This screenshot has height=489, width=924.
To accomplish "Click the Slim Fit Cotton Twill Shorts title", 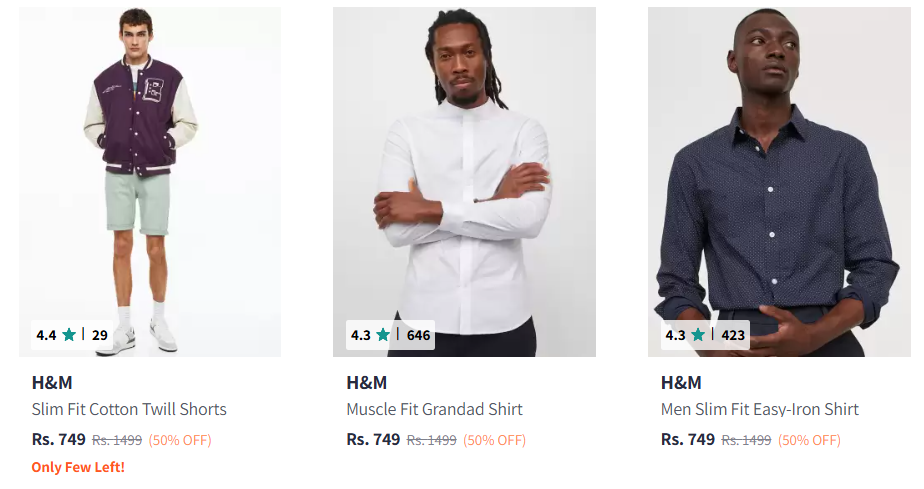I will click(129, 409).
